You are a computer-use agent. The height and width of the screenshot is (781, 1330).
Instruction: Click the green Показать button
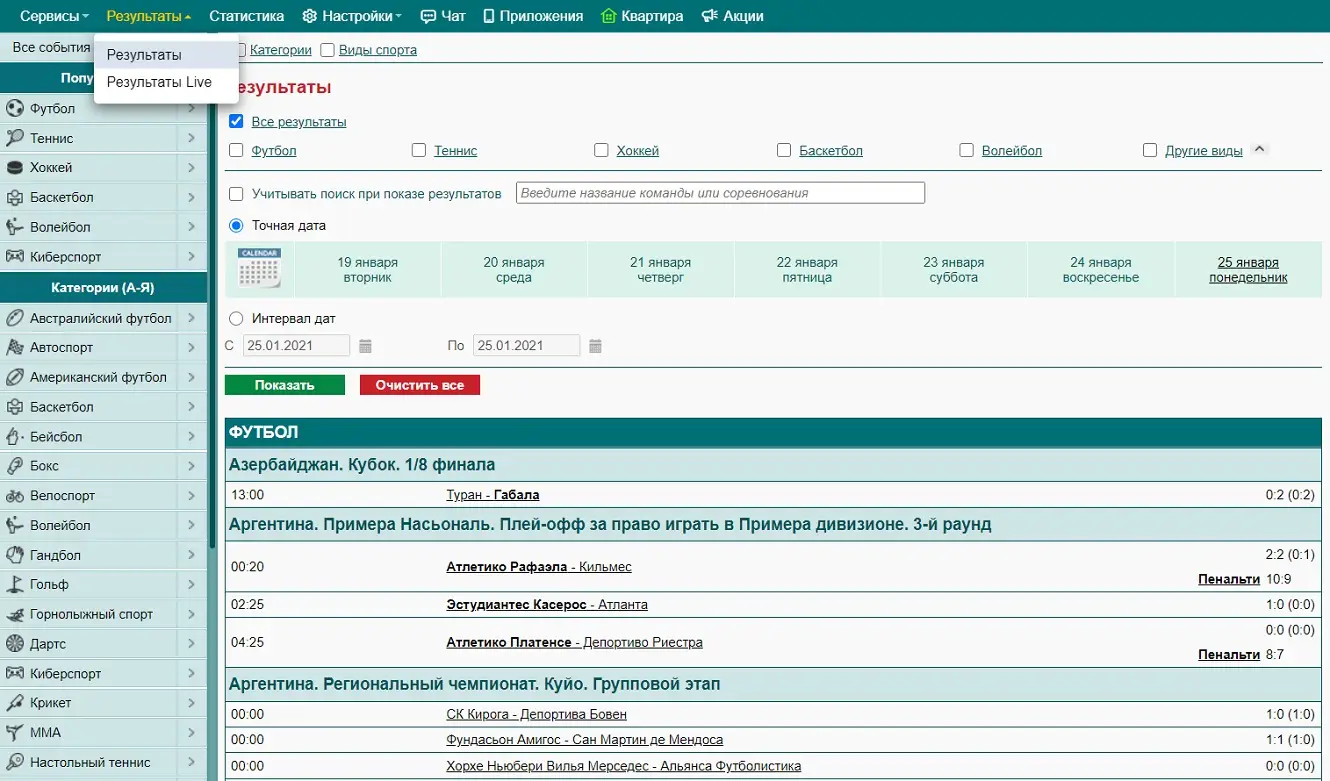(285, 385)
